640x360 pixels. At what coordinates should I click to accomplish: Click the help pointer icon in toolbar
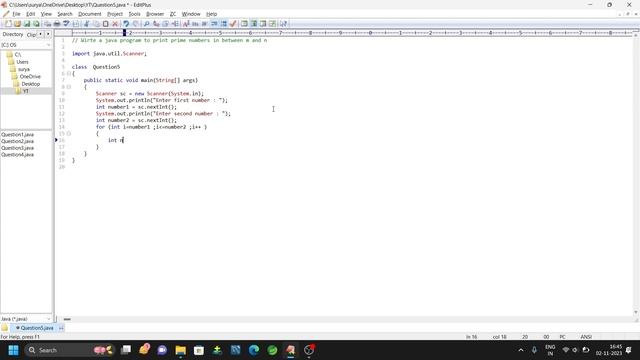tap(283, 24)
